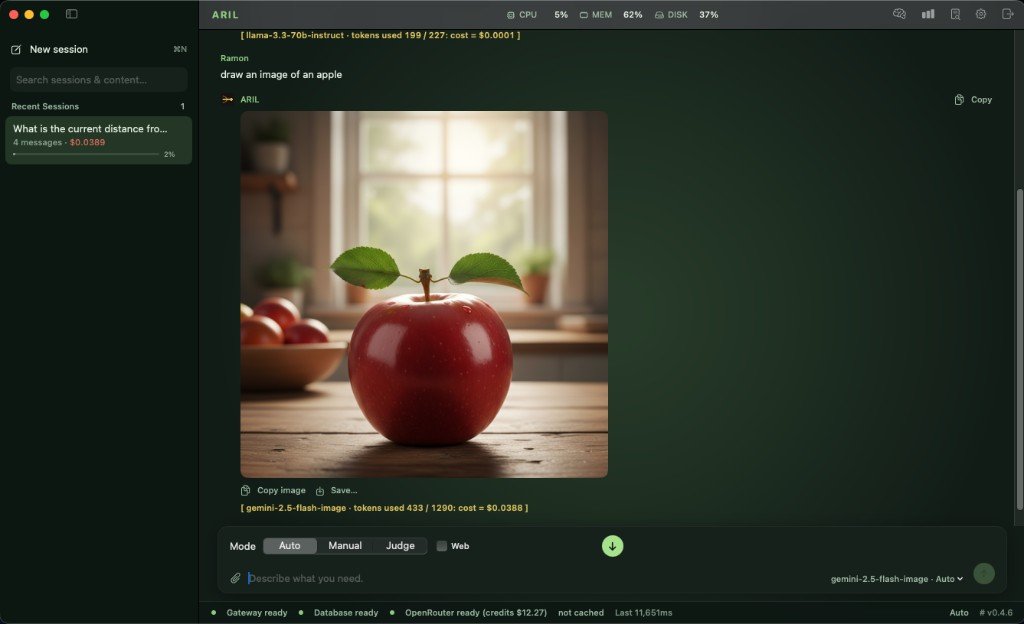Open the bar chart statistics icon
The height and width of the screenshot is (624, 1024).
click(x=928, y=14)
